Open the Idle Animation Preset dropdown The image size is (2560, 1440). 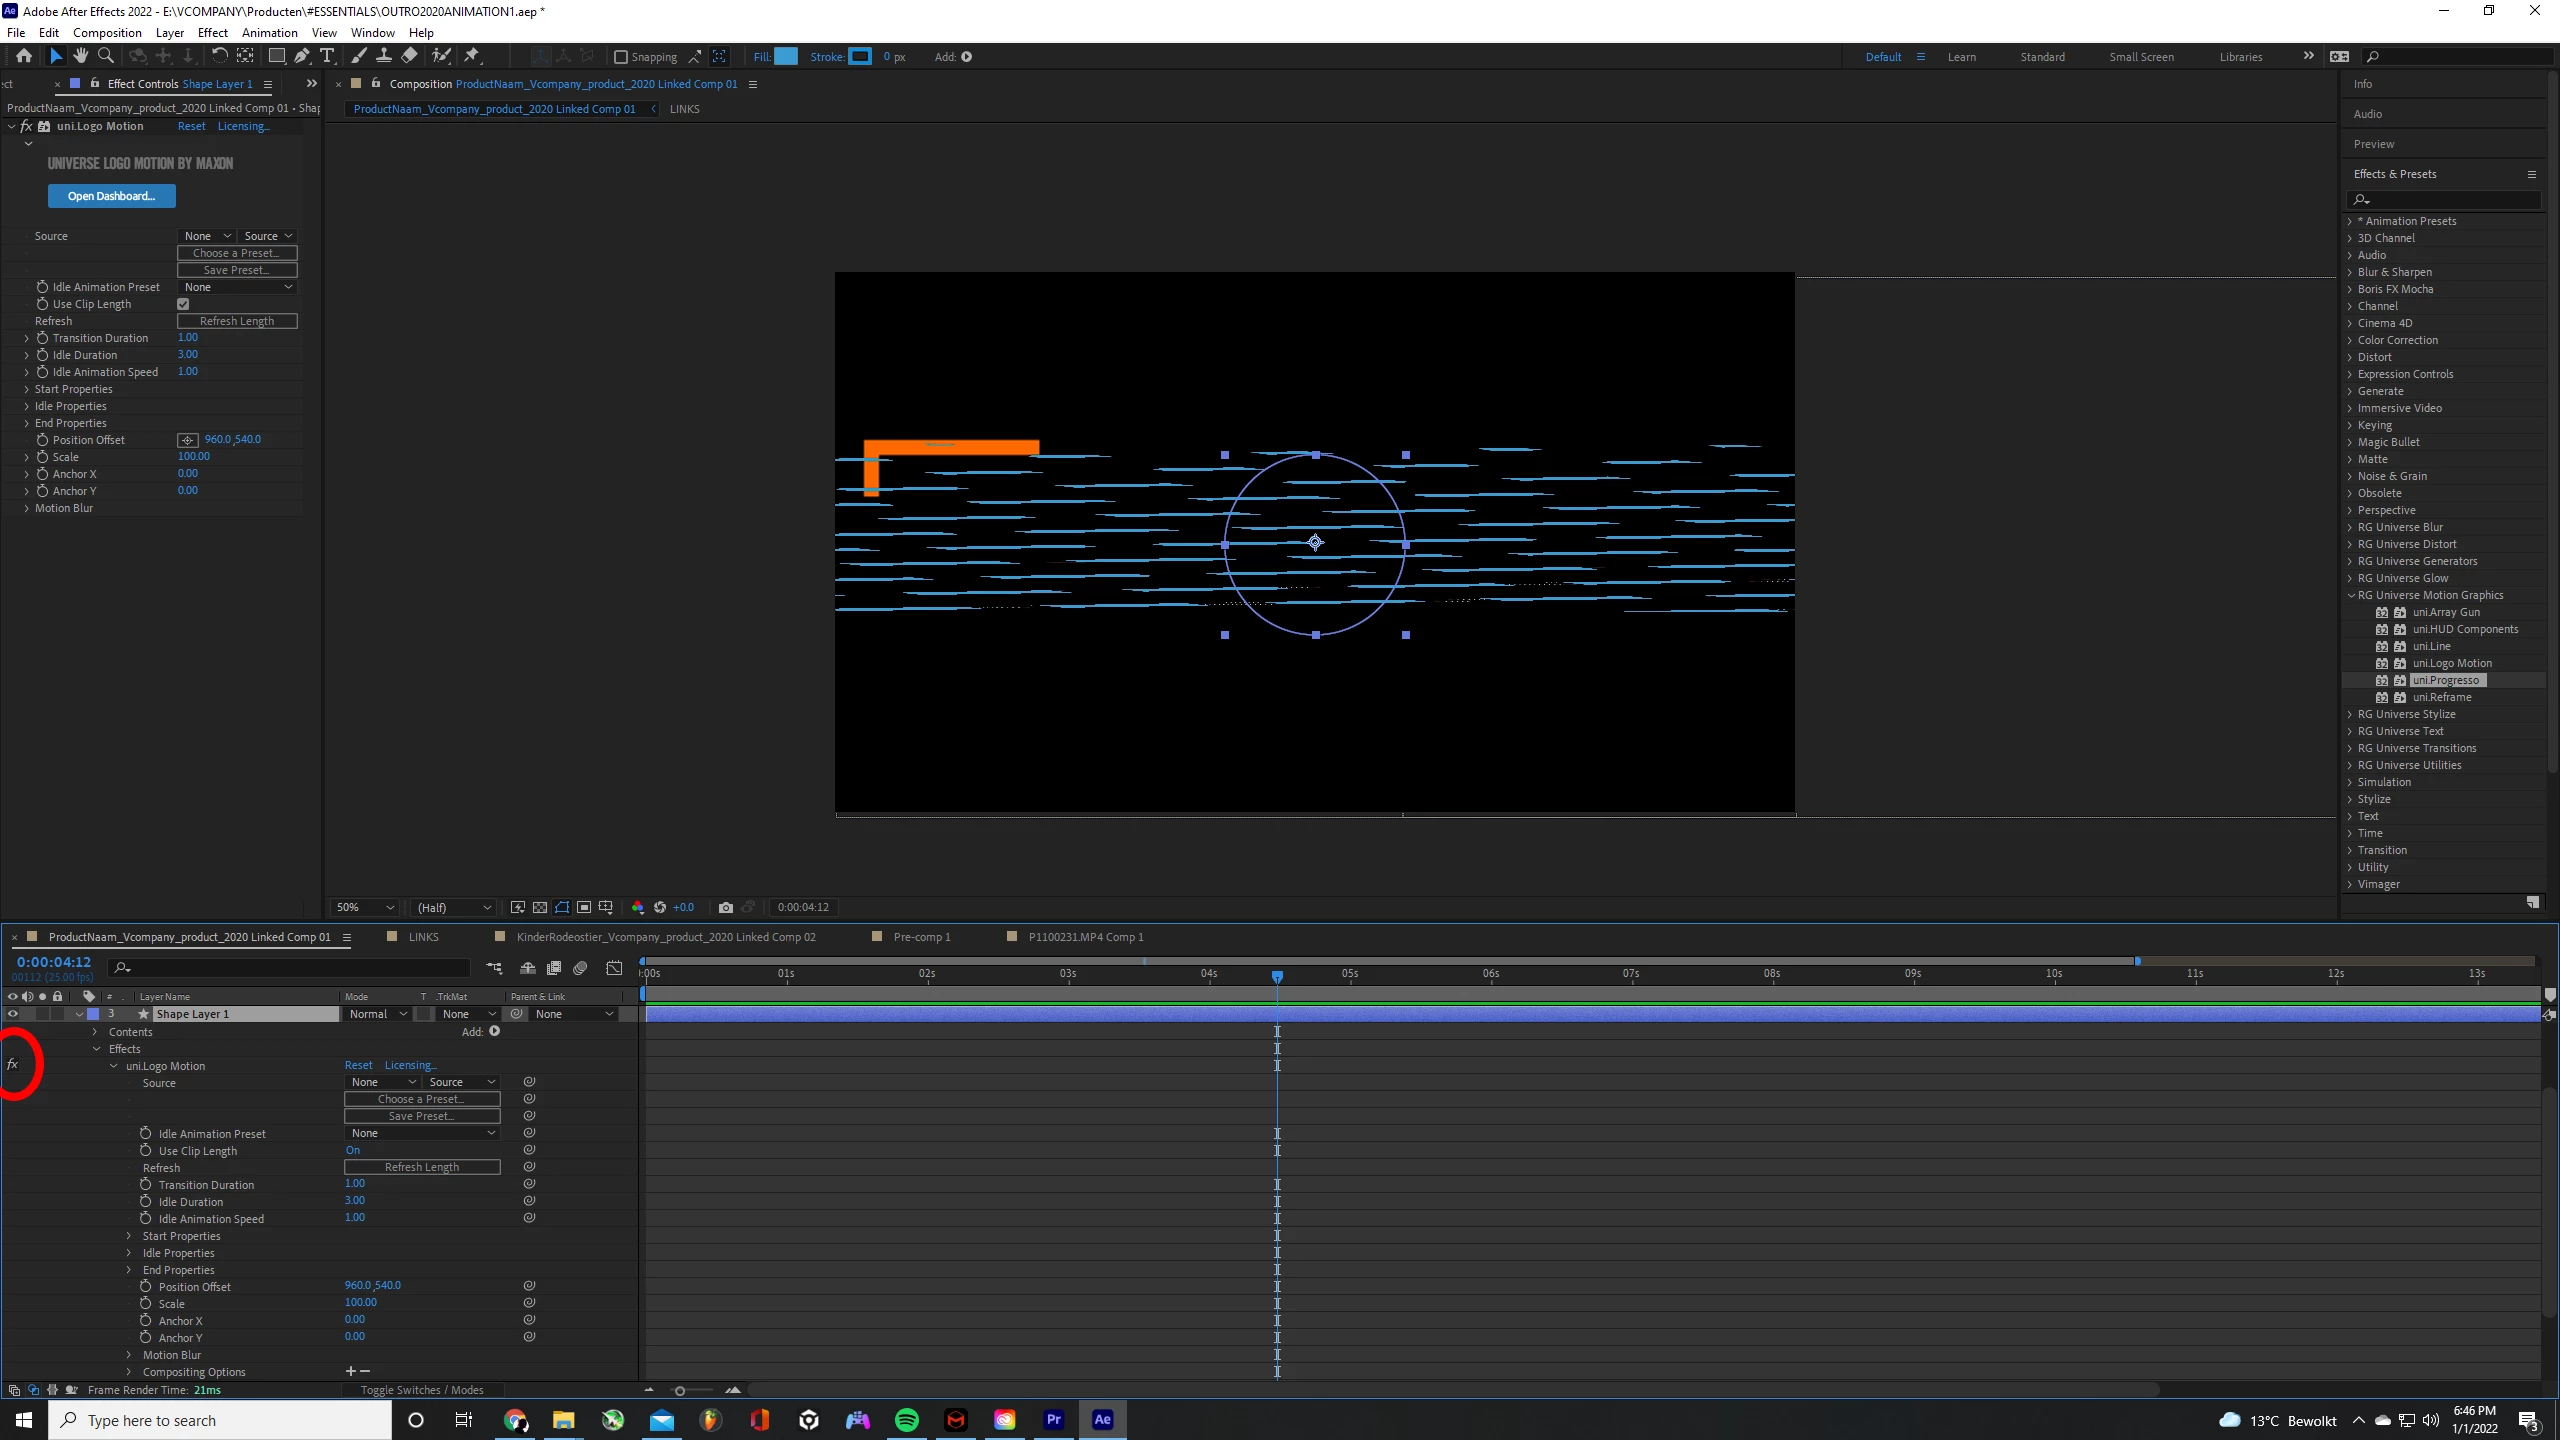point(238,287)
